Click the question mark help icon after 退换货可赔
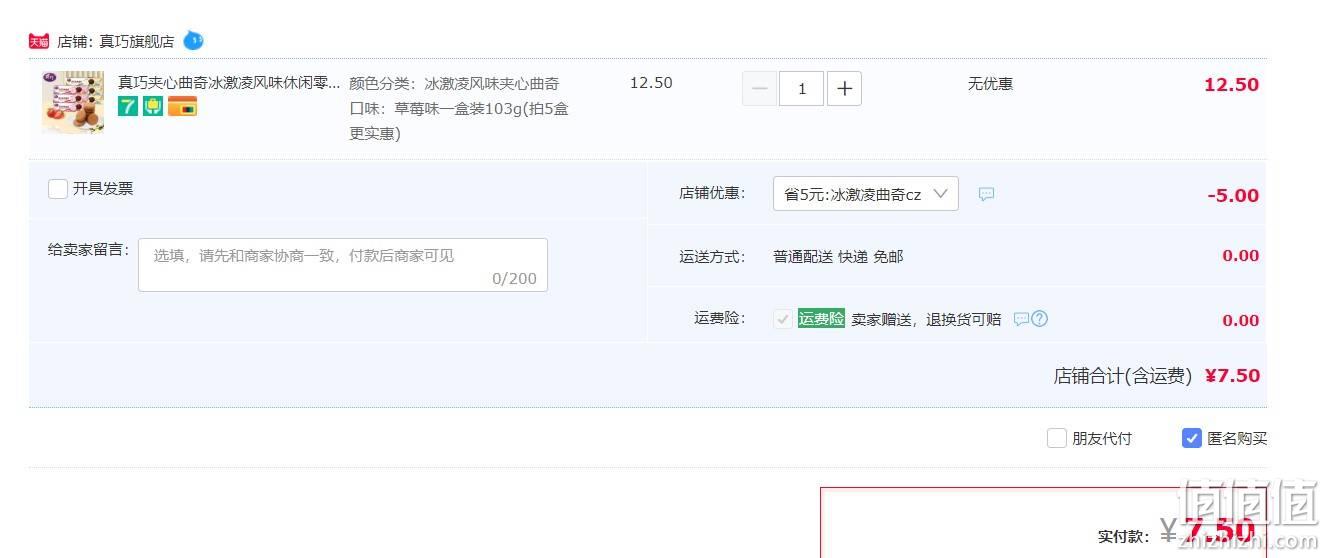Screen dimensions: 1327x558 tap(1040, 319)
